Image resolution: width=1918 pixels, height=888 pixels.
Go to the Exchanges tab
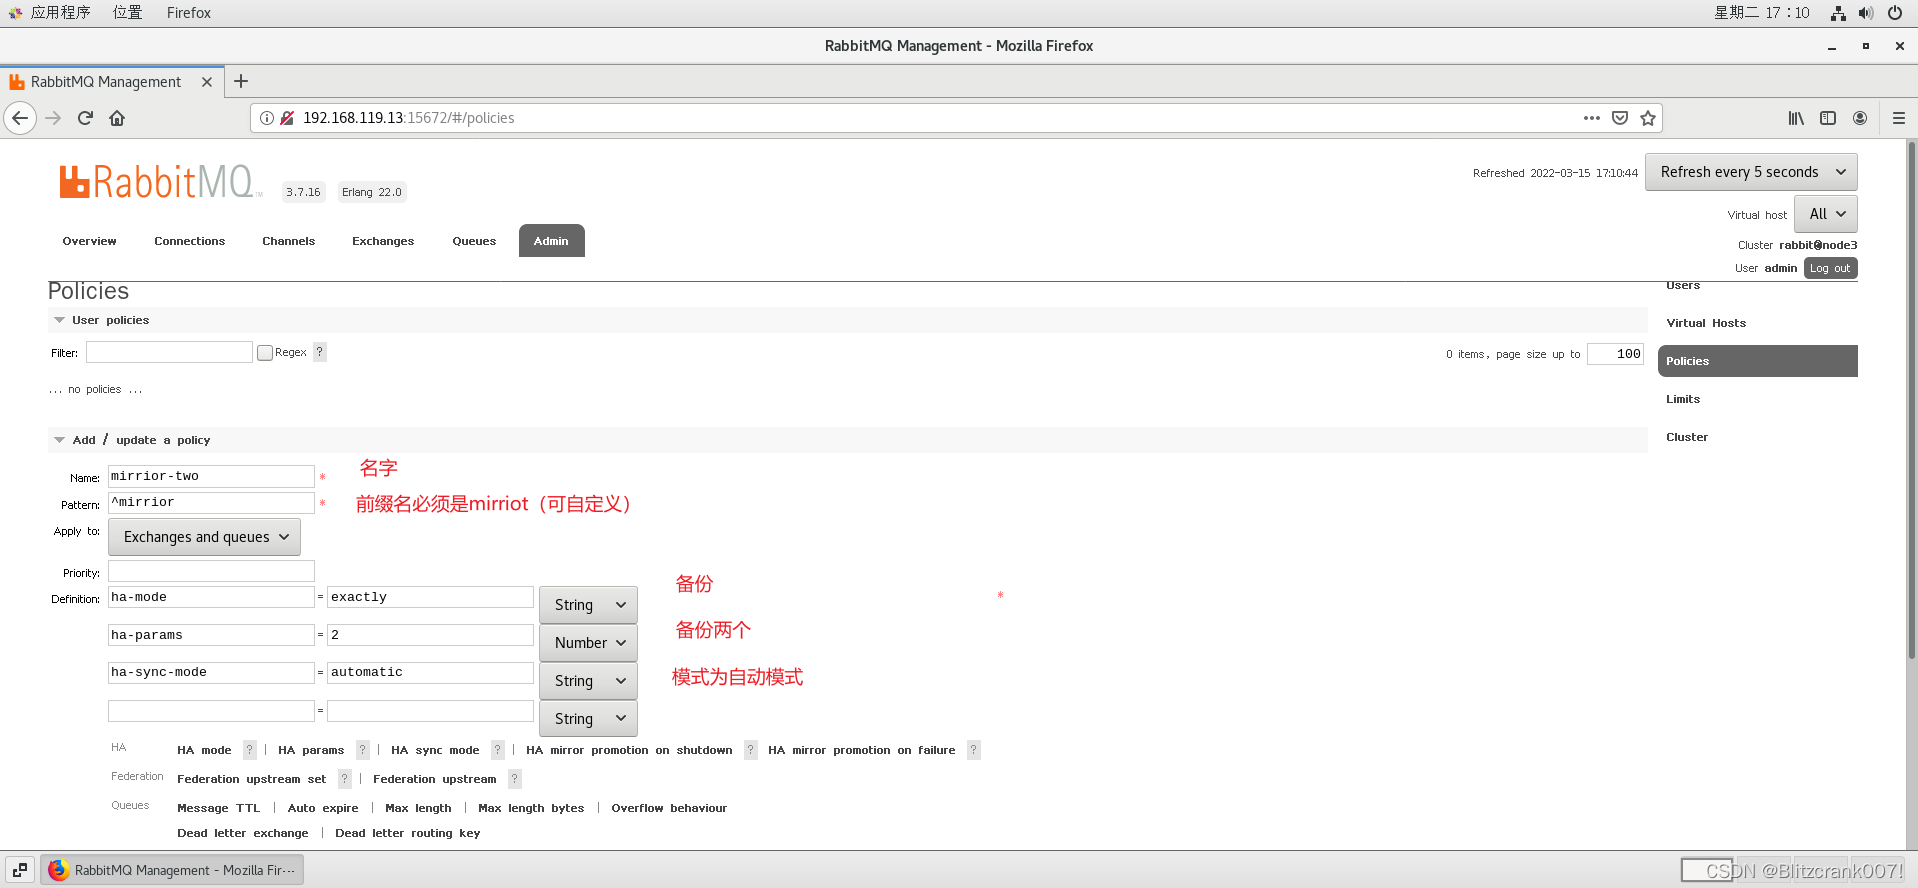383,241
